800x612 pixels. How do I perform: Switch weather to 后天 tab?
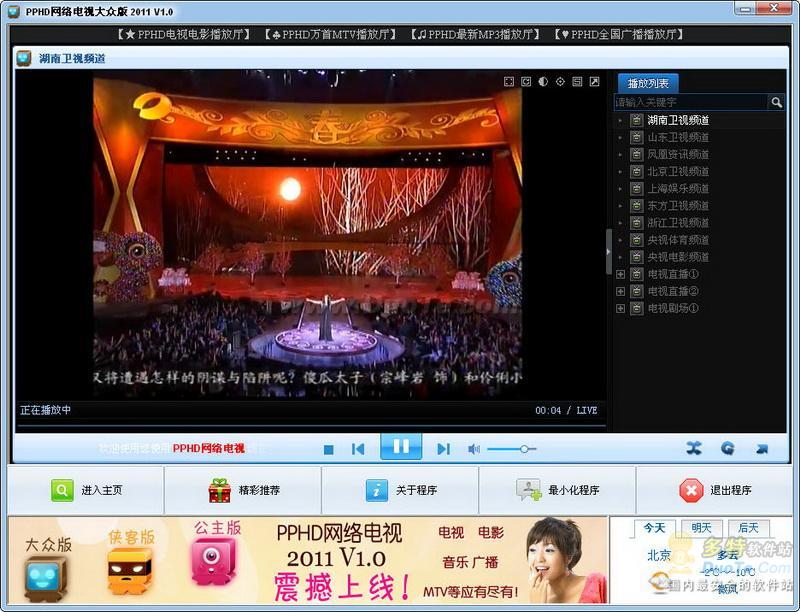[x=748, y=528]
